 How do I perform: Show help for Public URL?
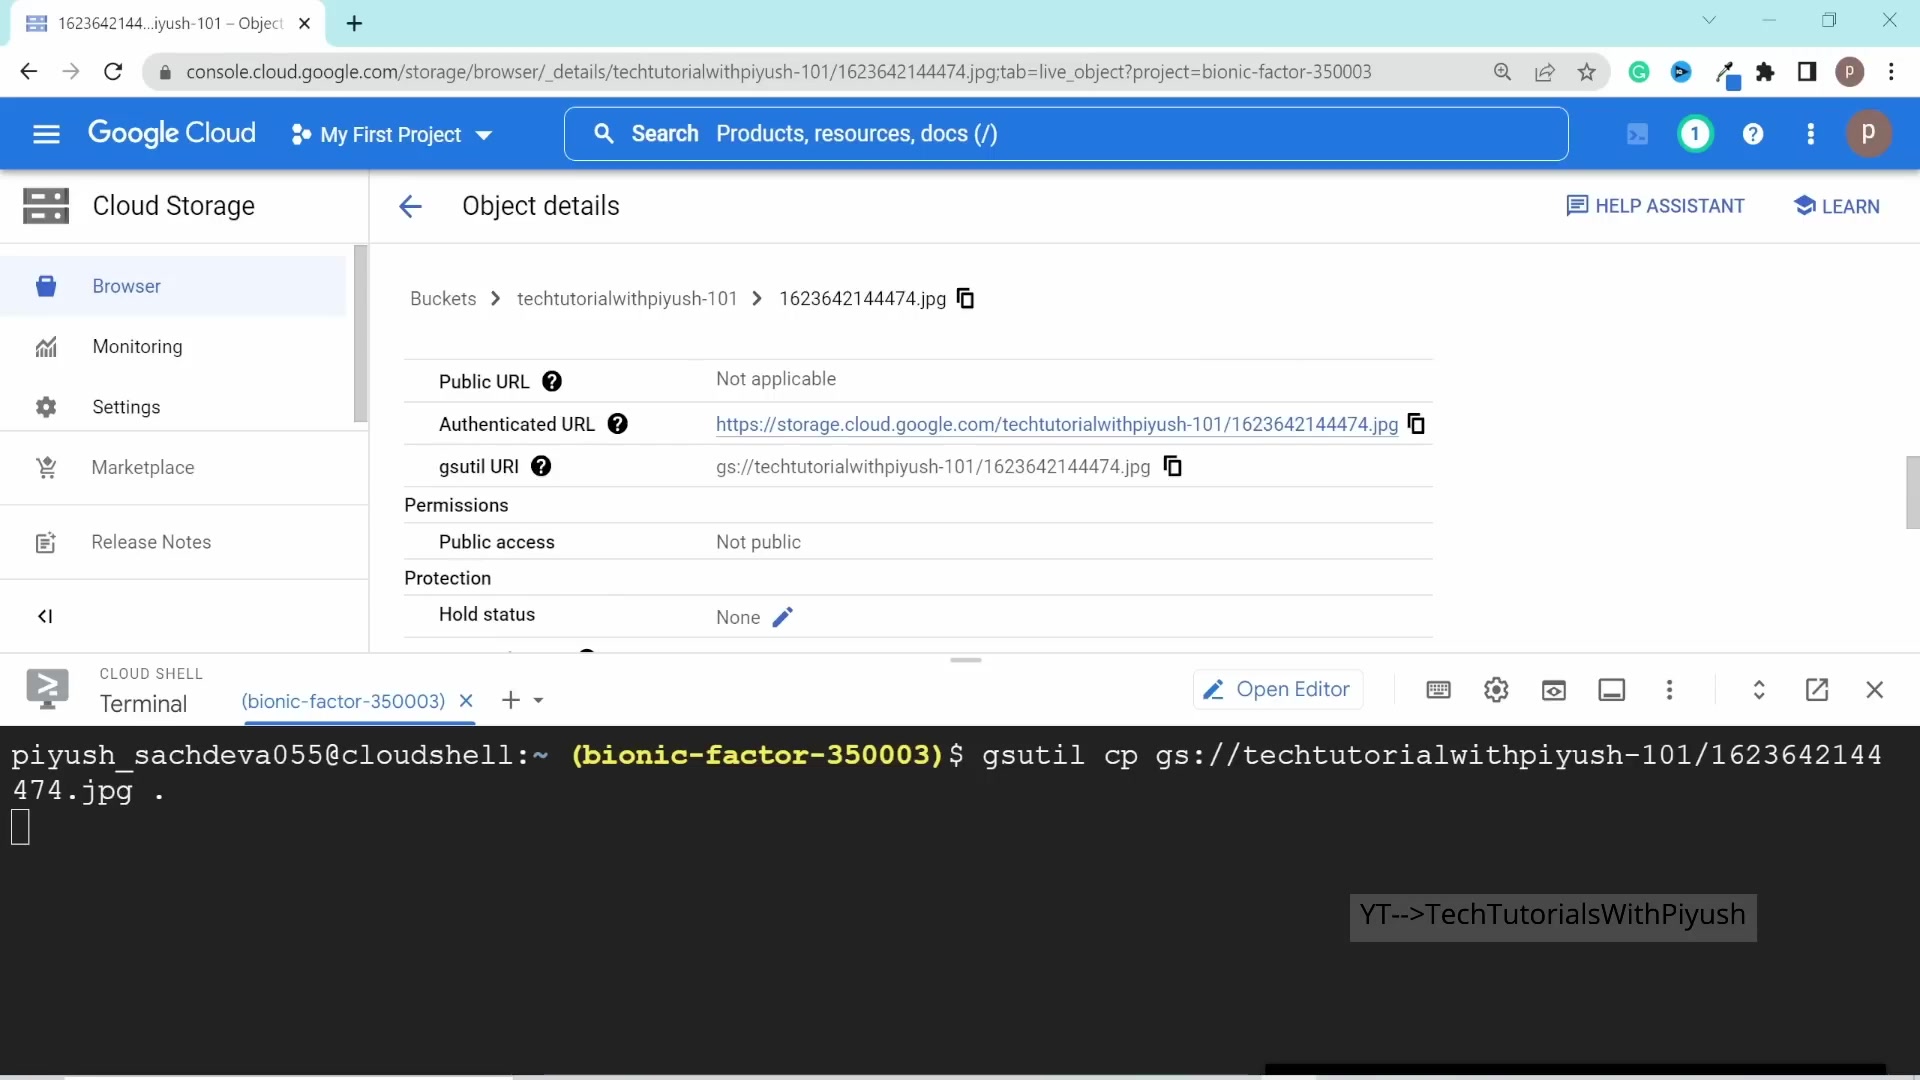(552, 382)
